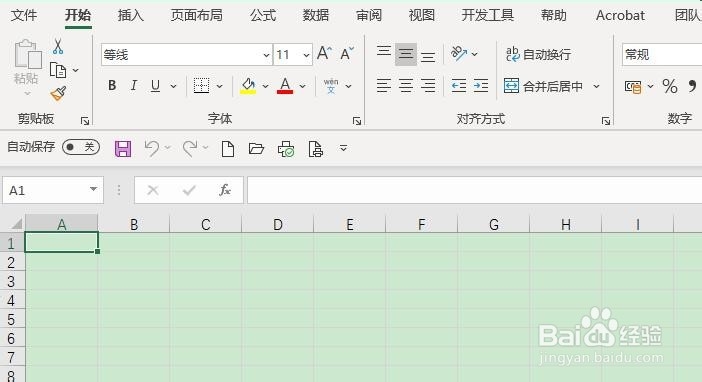Image resolution: width=702 pixels, height=382 pixels.
Task: Click the Wrap Text (自动换行) button
Action: (x=538, y=54)
